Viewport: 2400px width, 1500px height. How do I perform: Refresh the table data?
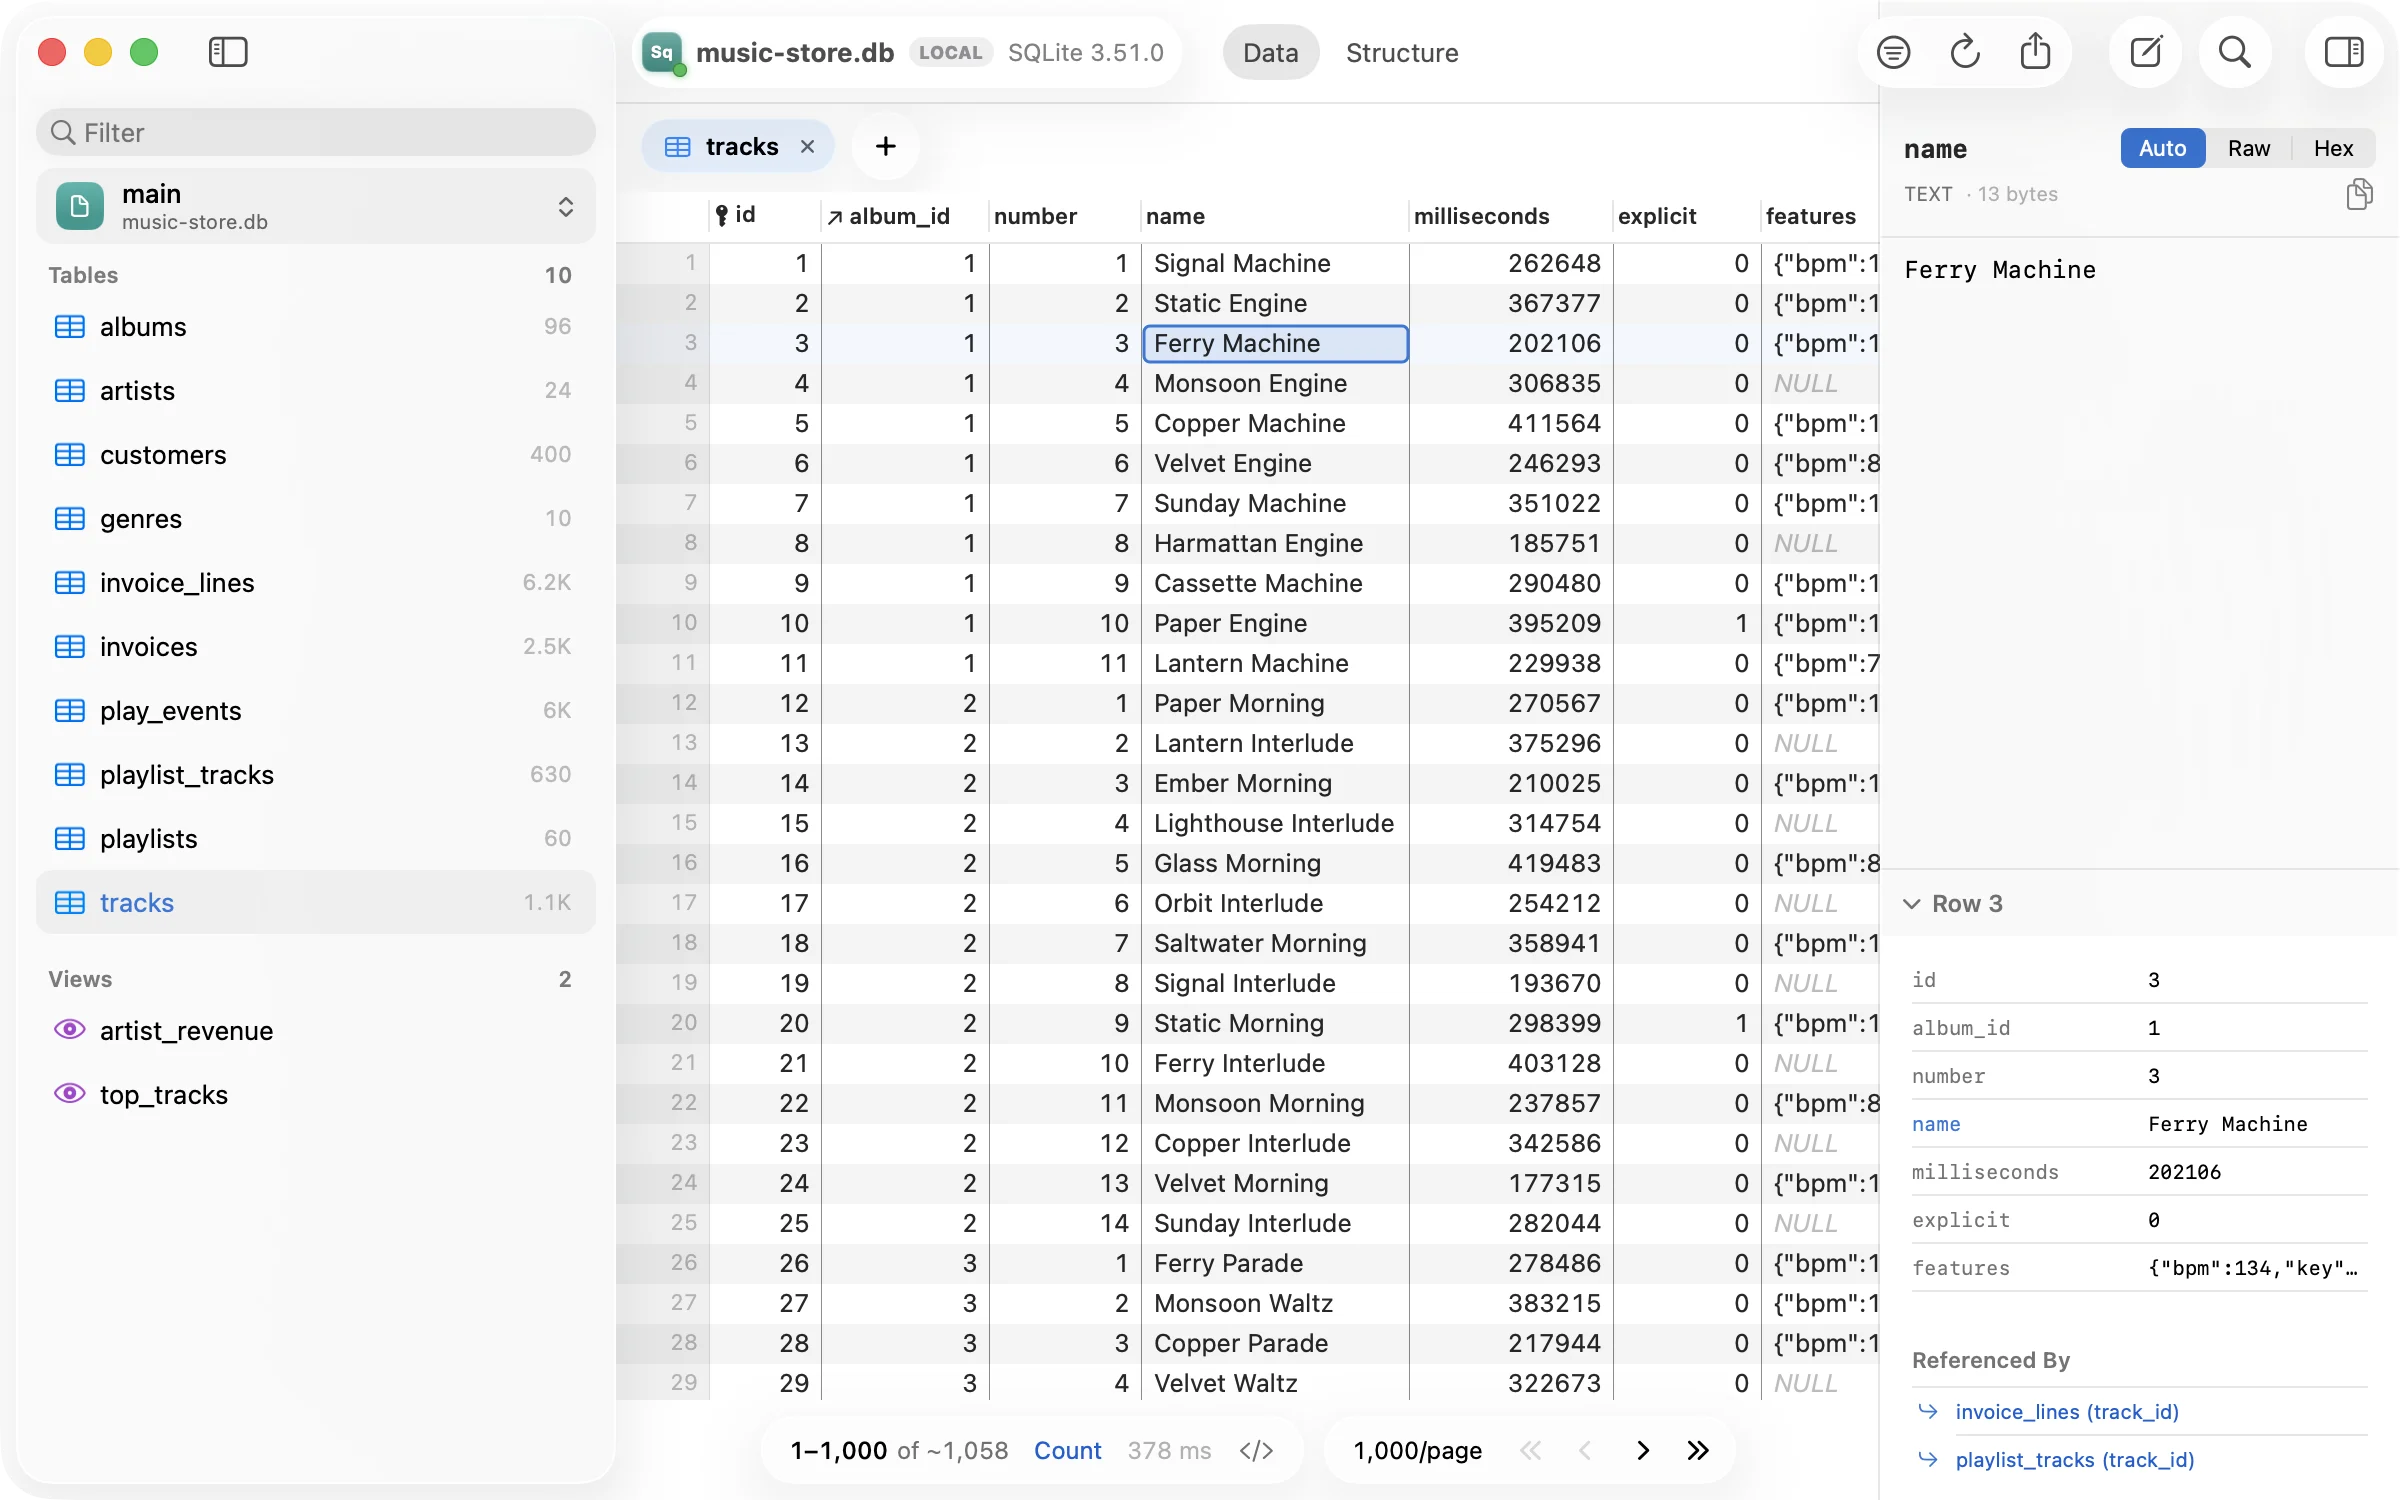pos(1965,52)
